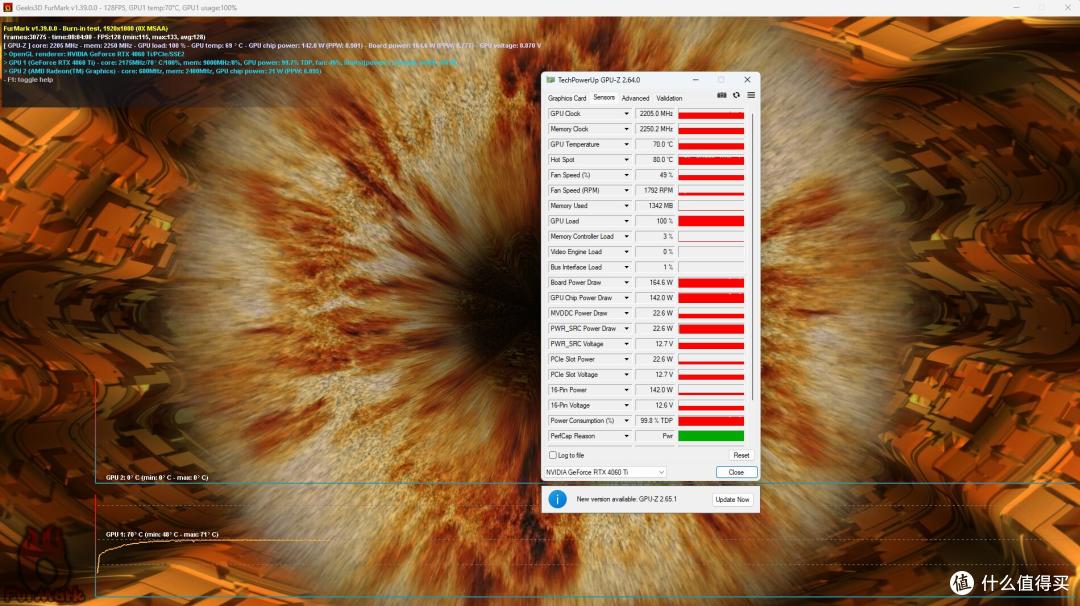Click the 99.8 % TDP value
Screen dimensions: 1080x606
654,421
